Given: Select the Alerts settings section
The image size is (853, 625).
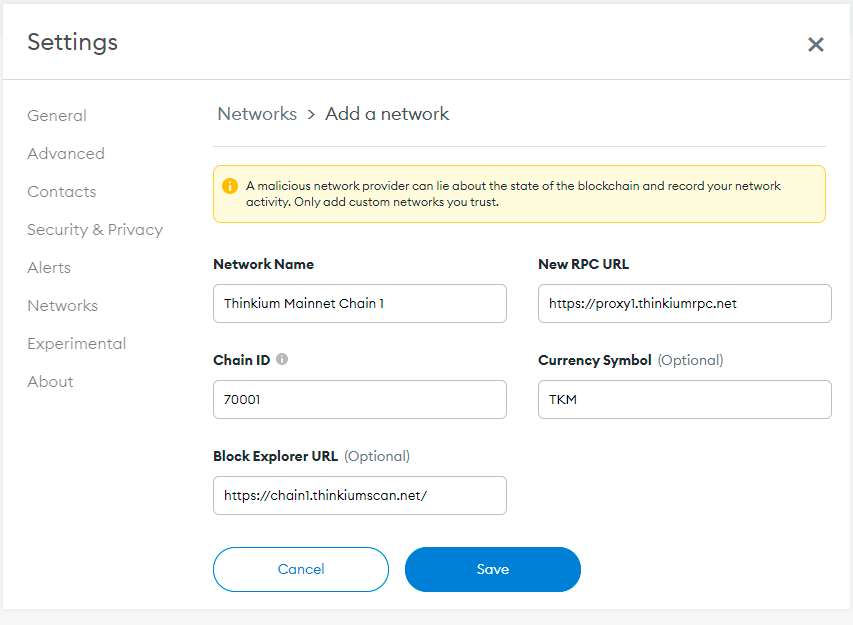Looking at the screenshot, I should tap(49, 268).
